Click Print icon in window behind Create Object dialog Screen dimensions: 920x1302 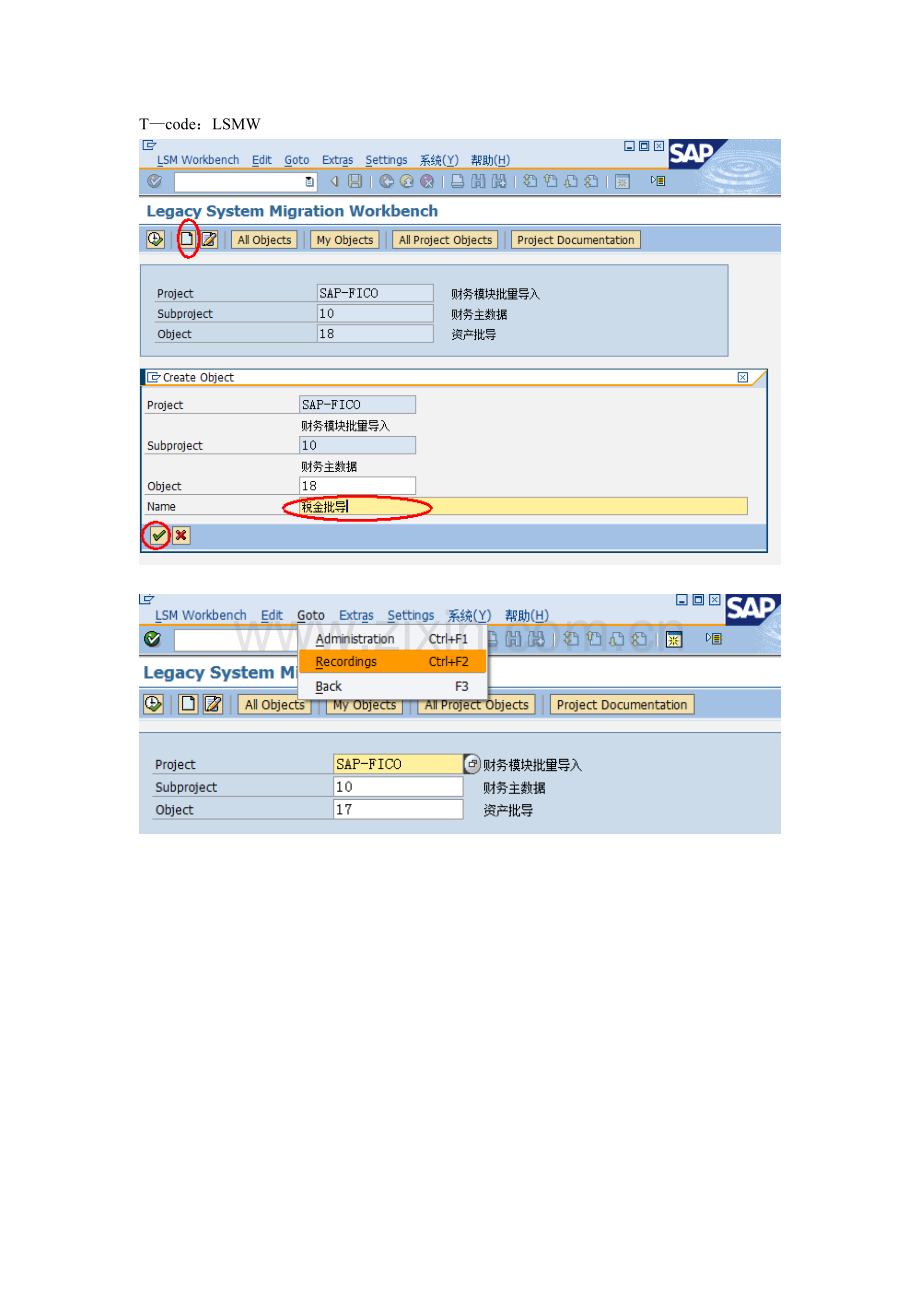[x=457, y=181]
